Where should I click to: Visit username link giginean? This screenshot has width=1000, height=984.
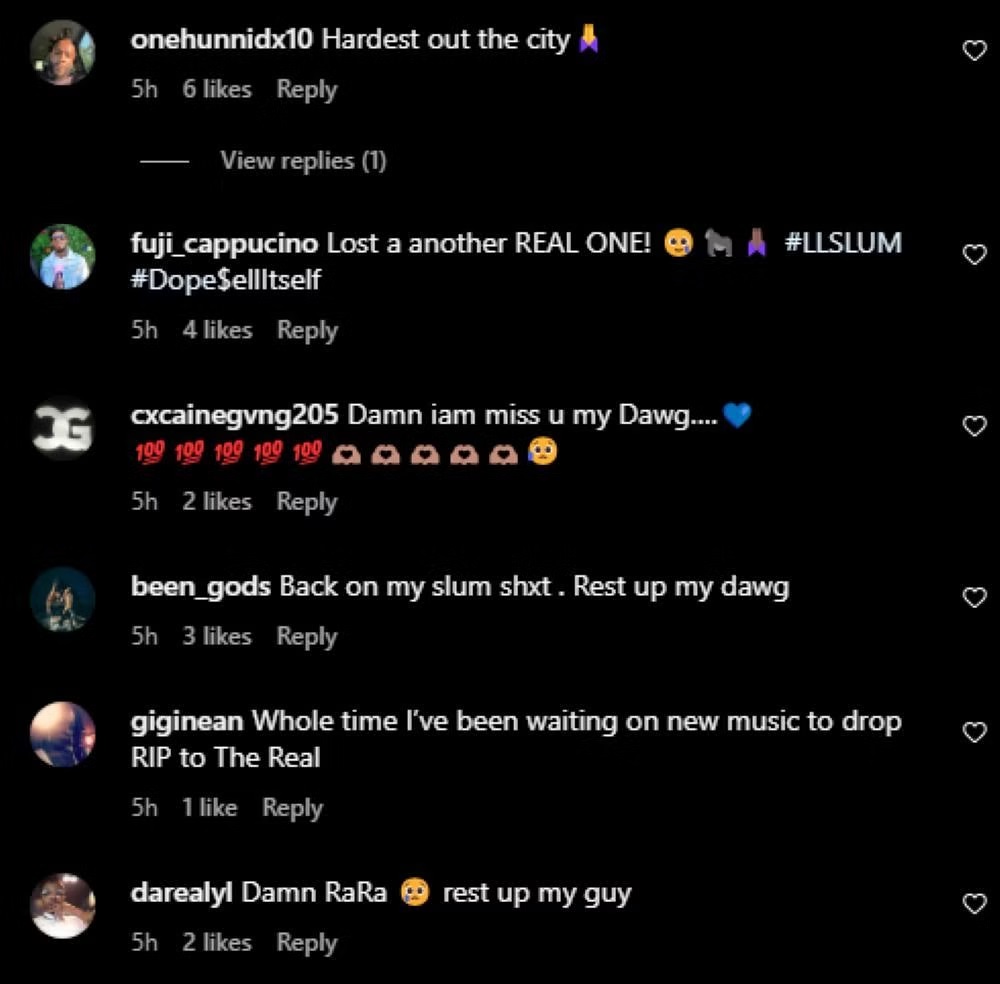click(187, 722)
